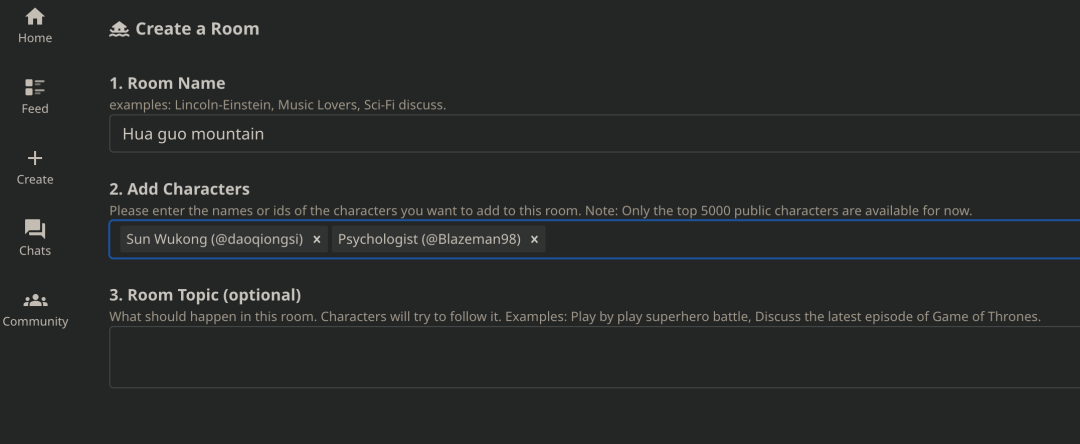
Task: Select the plus Create icon
Action: (x=34, y=158)
